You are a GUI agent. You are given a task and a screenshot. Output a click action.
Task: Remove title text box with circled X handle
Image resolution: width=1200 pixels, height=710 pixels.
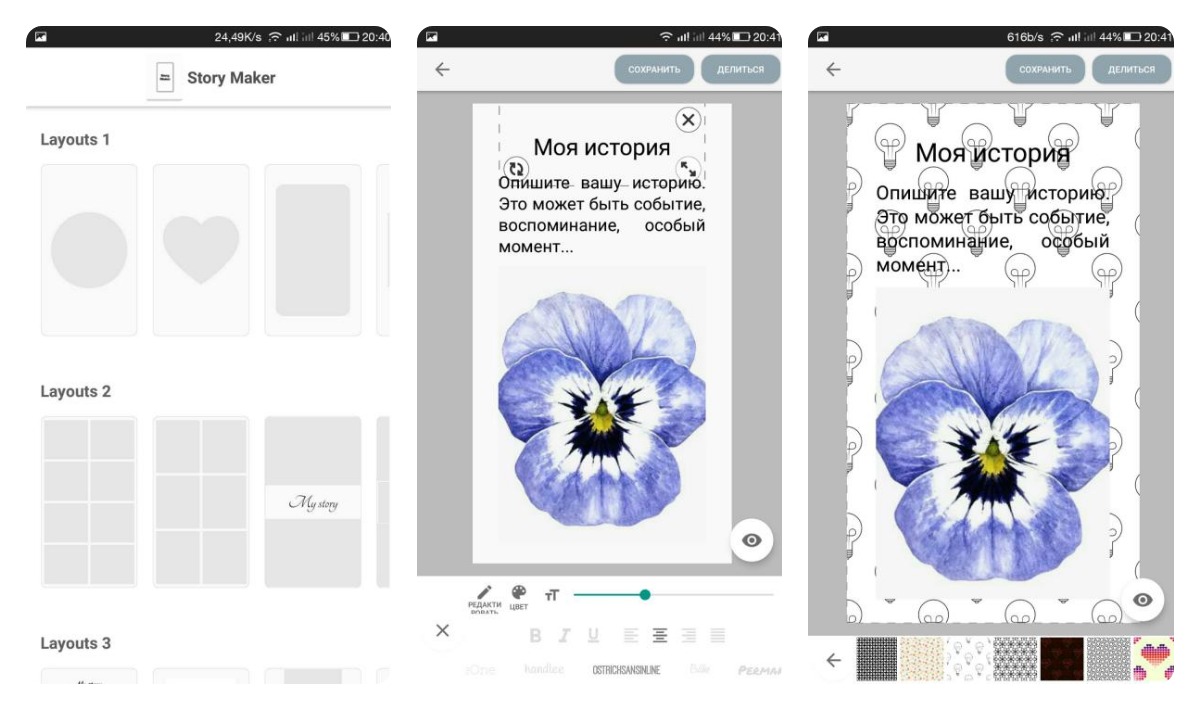688,120
